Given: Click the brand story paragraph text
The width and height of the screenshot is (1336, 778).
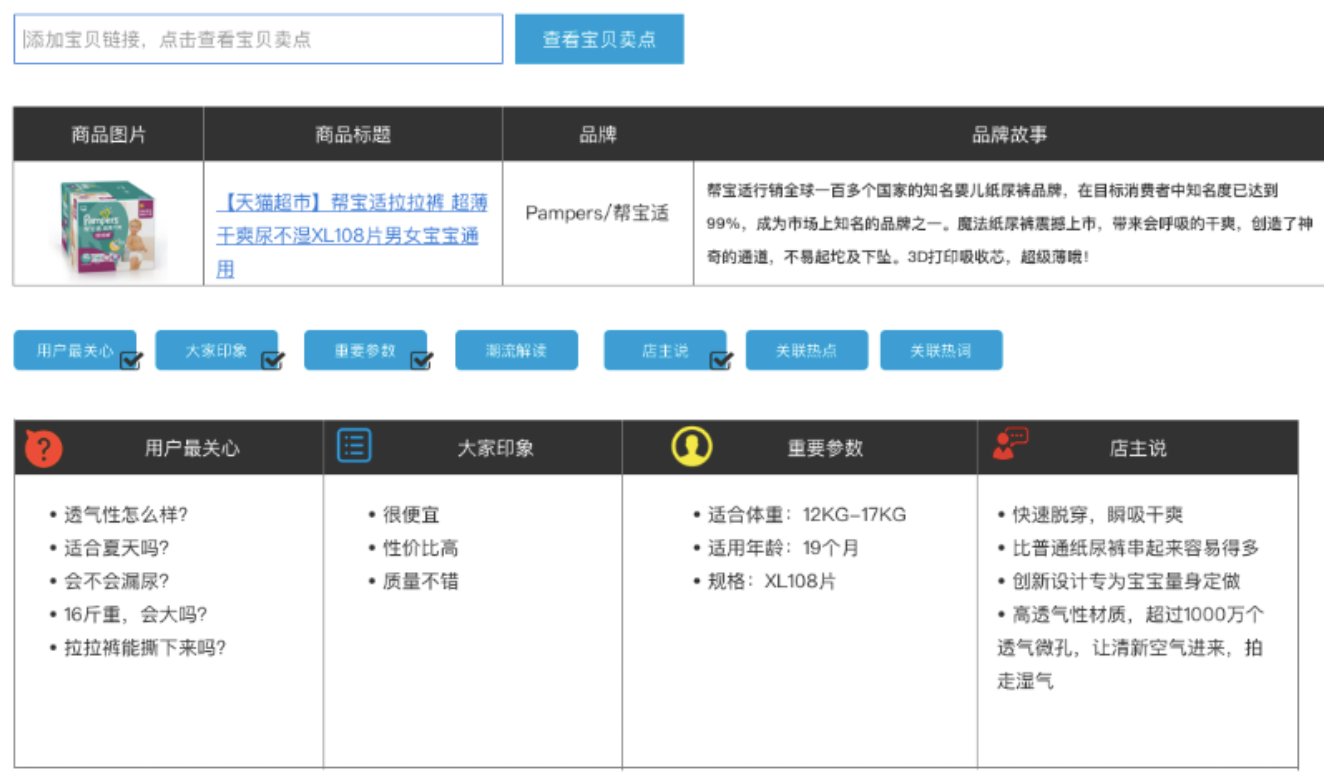Looking at the screenshot, I should coord(1009,223).
